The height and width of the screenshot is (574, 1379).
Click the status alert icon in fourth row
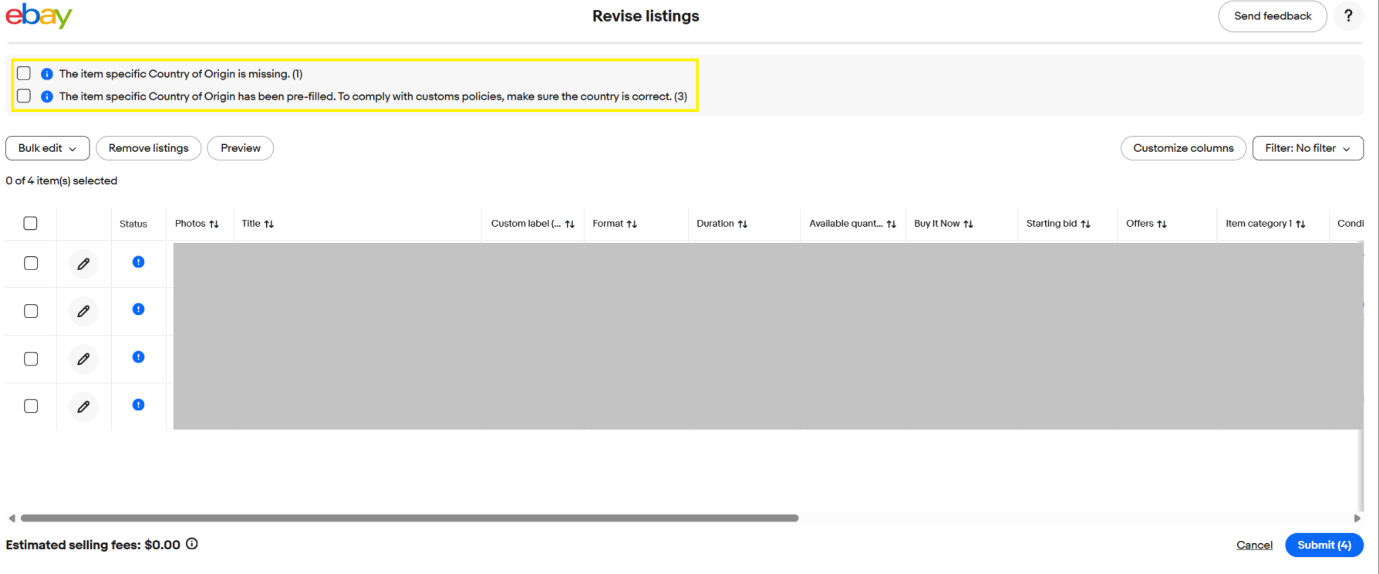(138, 405)
